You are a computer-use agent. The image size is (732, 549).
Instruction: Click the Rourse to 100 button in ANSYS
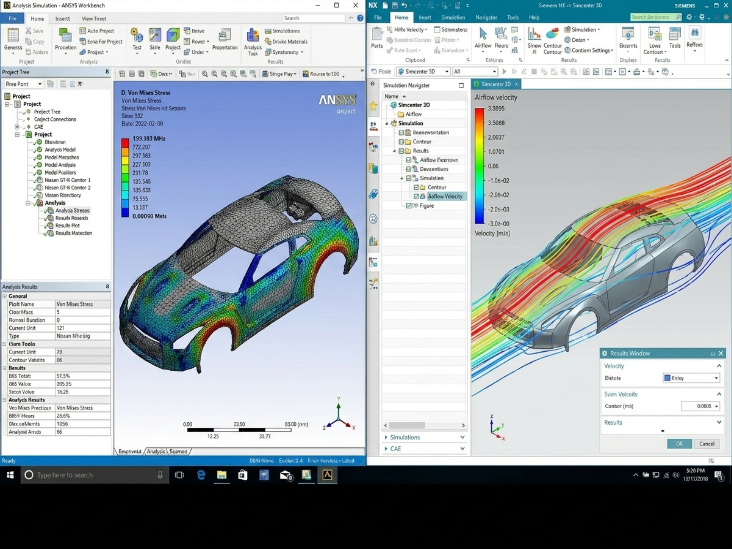(321, 74)
